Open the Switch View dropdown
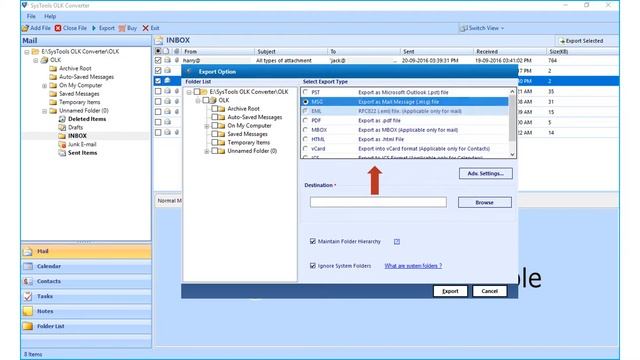 [482, 28]
